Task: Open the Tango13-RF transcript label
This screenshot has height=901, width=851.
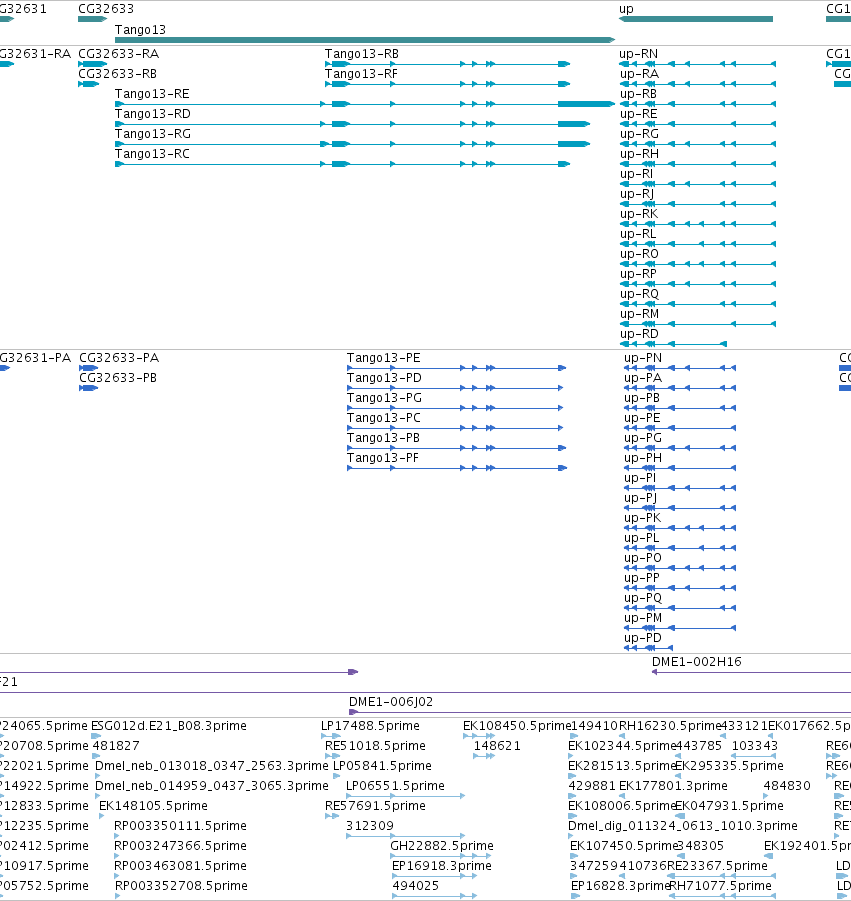Action: point(361,74)
